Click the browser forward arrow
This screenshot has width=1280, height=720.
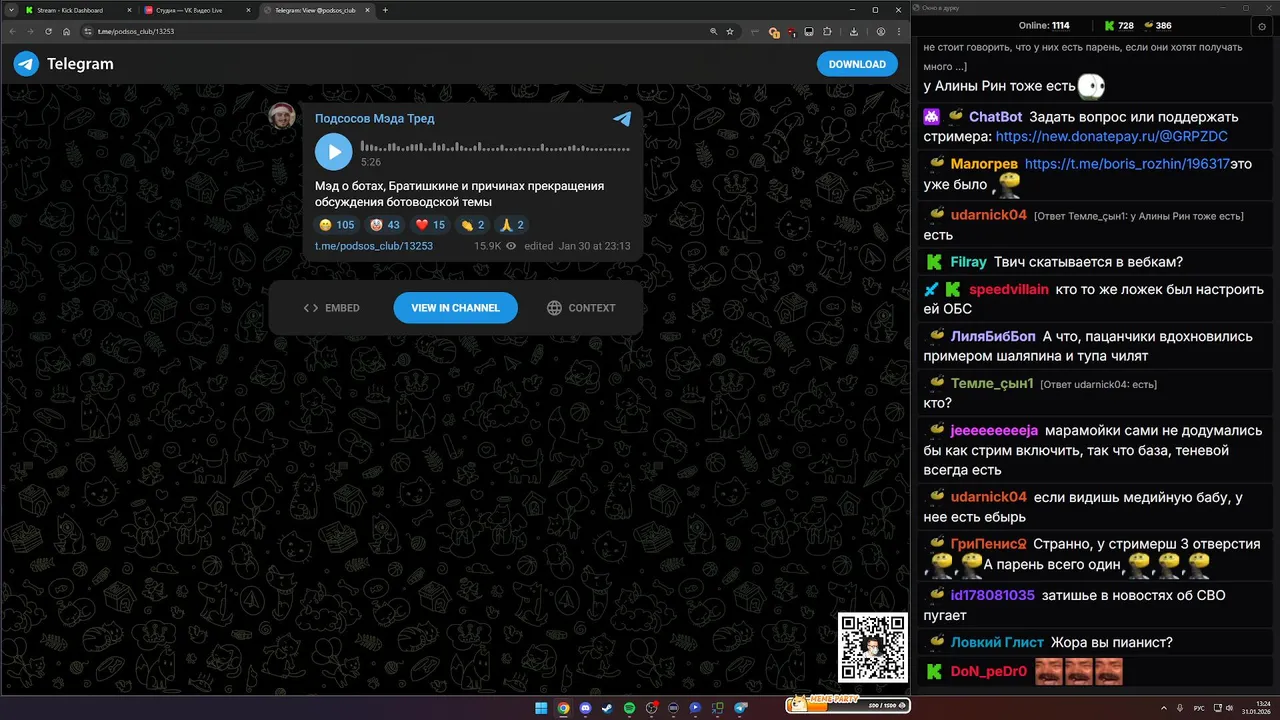click(31, 32)
